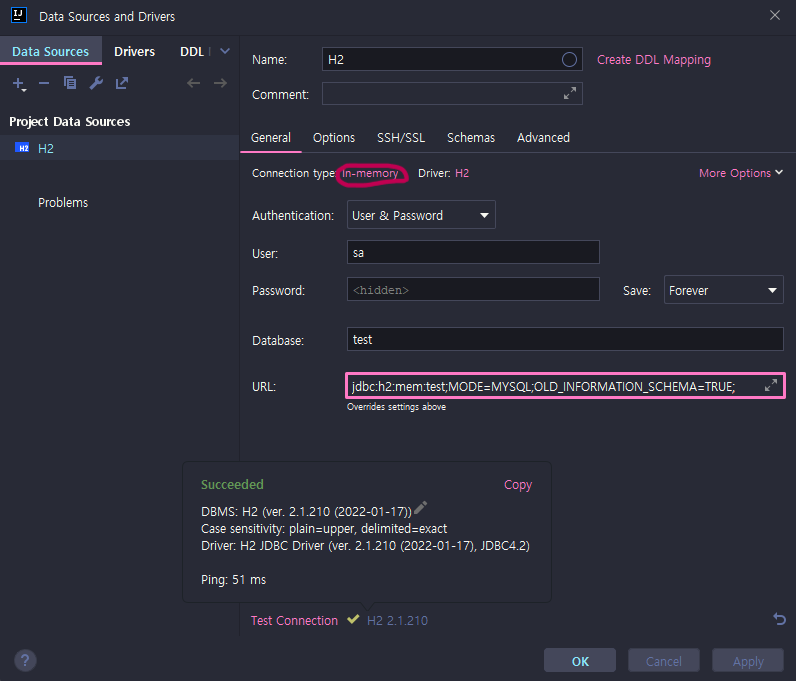Image resolution: width=796 pixels, height=681 pixels.
Task: Remove selected data source with minus icon
Action: pyautogui.click(x=44, y=83)
